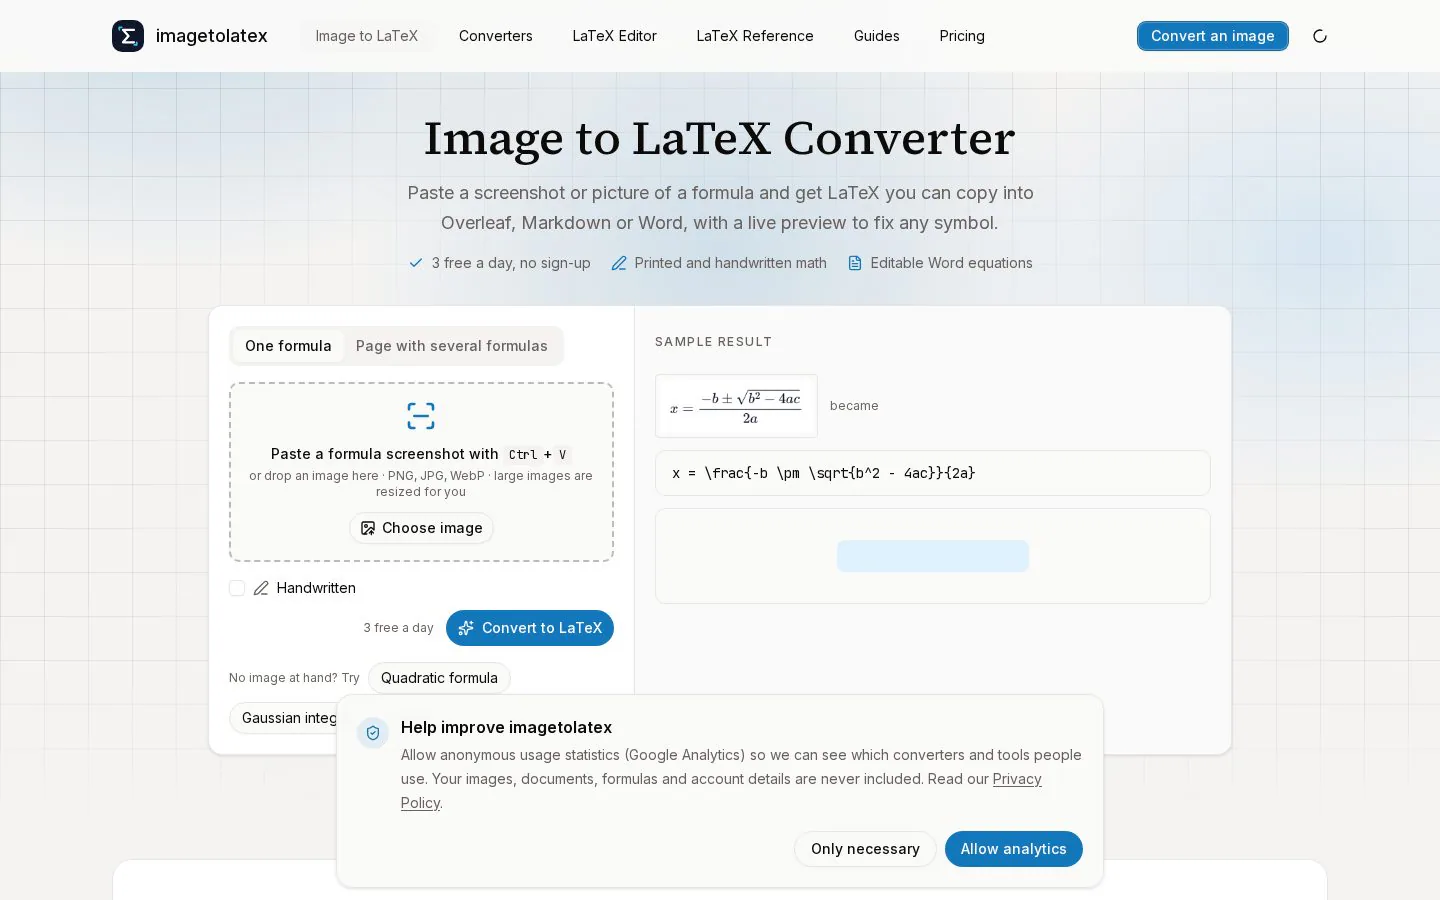This screenshot has height=900, width=1440.
Task: Open the Converters menu
Action: pos(496,36)
